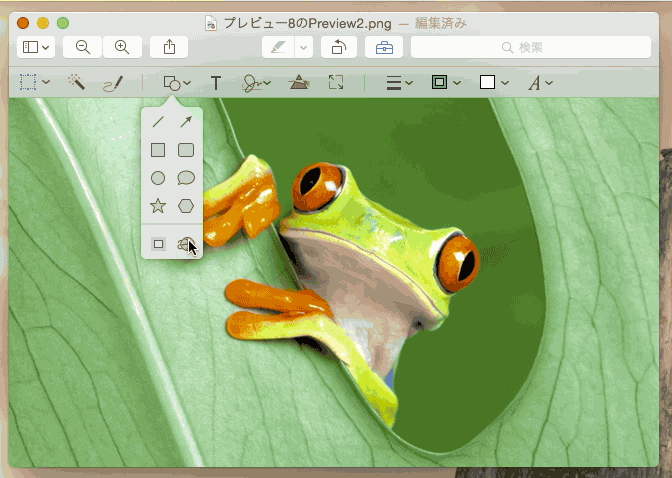Click the プレビュー8のPreview2.png window title
Viewport: 672px width, 478px height.
(x=308, y=23)
